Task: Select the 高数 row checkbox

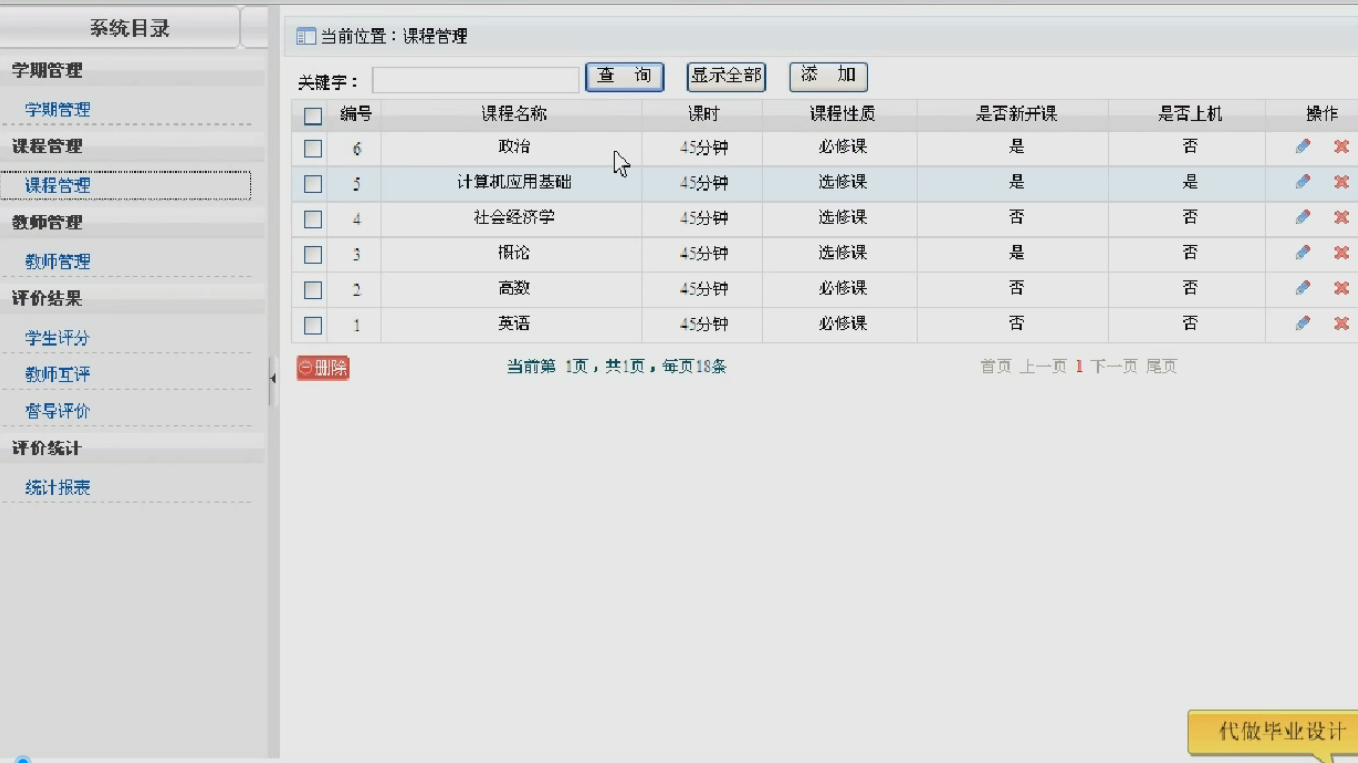Action: tap(313, 290)
